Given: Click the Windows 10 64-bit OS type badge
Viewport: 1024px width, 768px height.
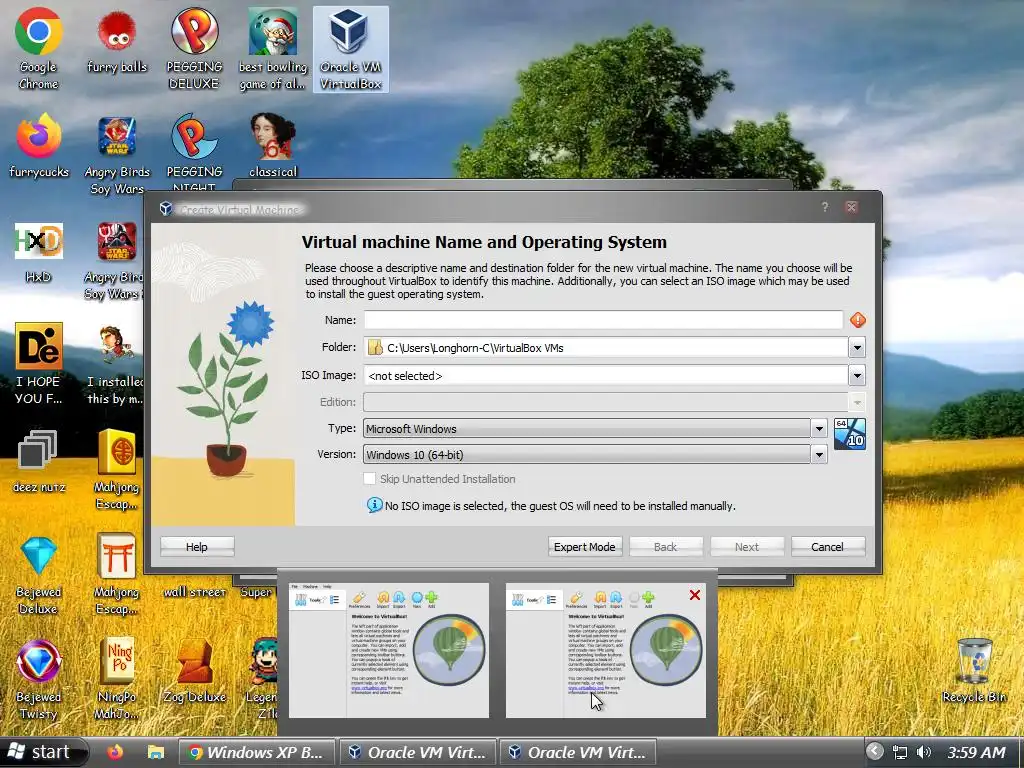Looking at the screenshot, I should tap(850, 434).
